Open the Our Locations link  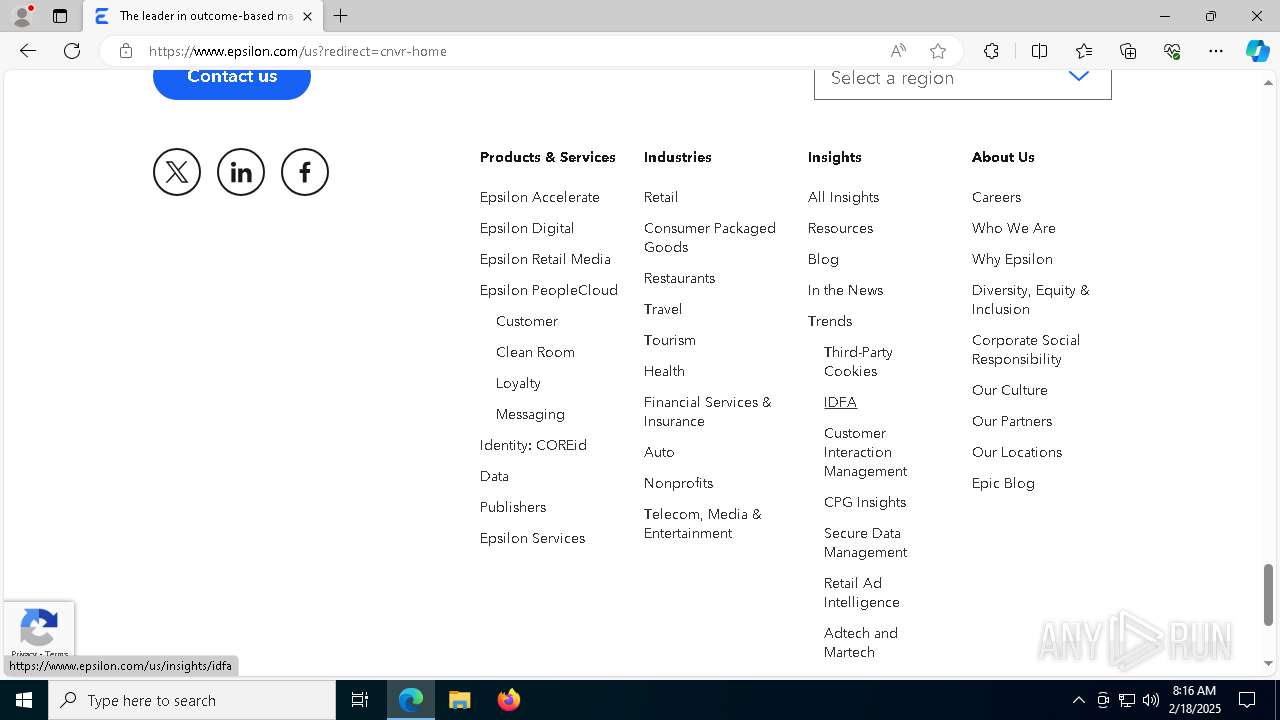tap(1017, 452)
